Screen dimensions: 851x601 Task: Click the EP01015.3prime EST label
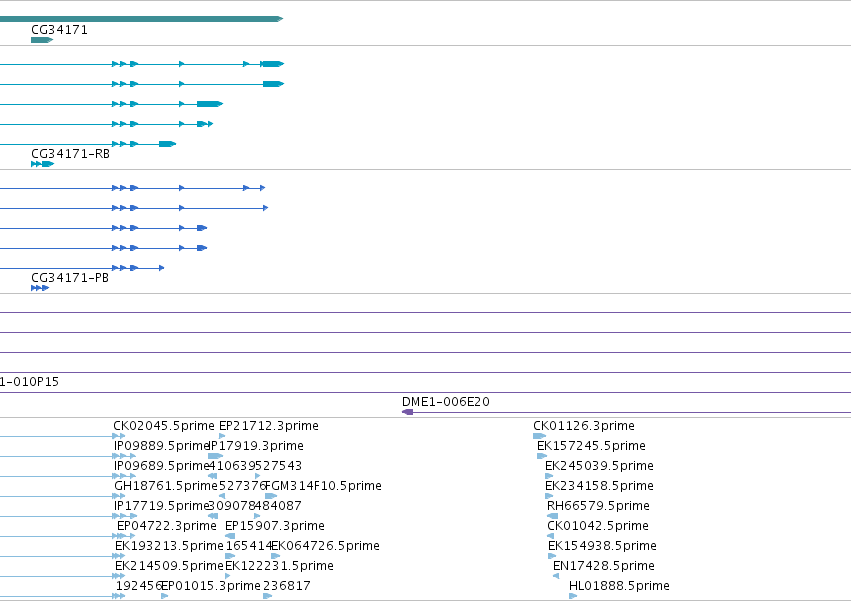pos(211,586)
